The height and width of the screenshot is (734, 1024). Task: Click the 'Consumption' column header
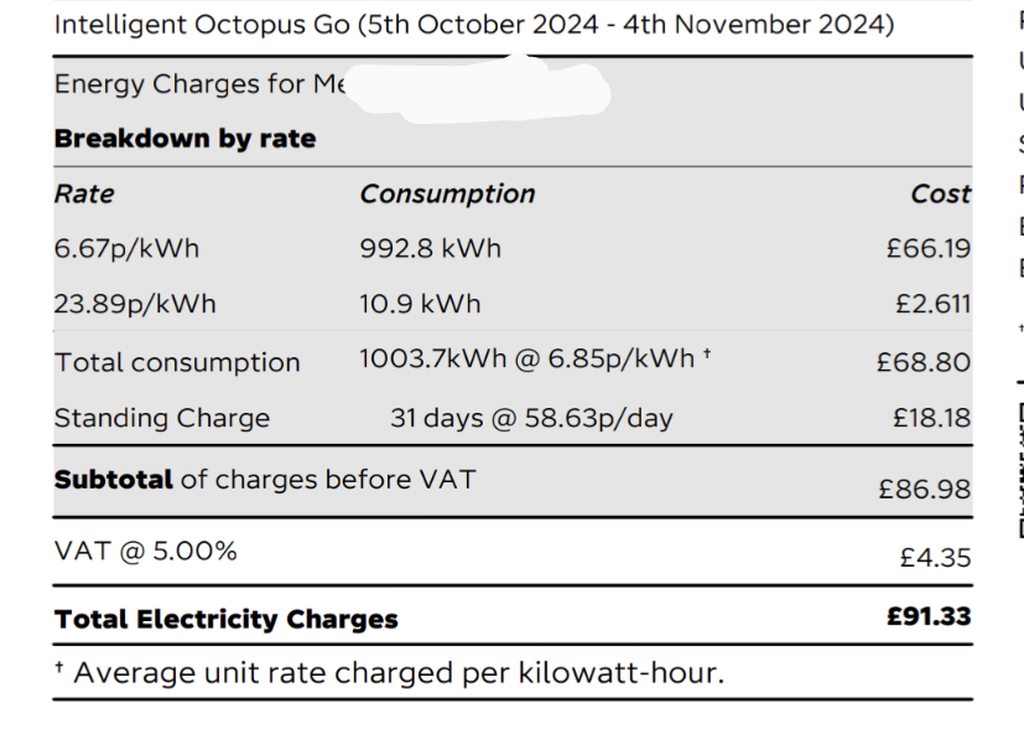[x=447, y=193]
